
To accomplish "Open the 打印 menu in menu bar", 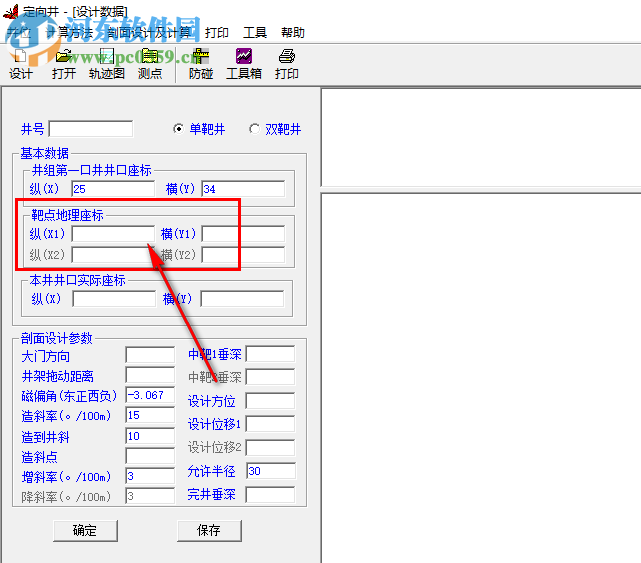I will [217, 33].
